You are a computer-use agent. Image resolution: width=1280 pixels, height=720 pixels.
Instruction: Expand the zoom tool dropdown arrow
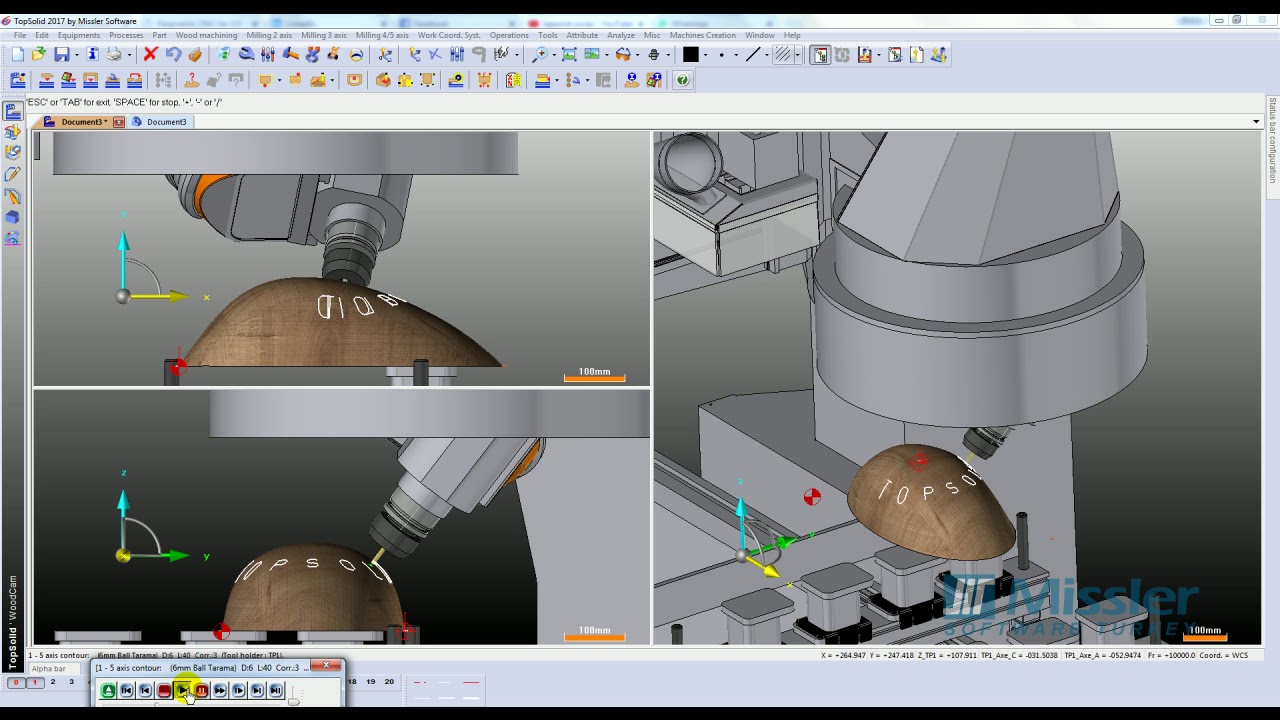(554, 55)
